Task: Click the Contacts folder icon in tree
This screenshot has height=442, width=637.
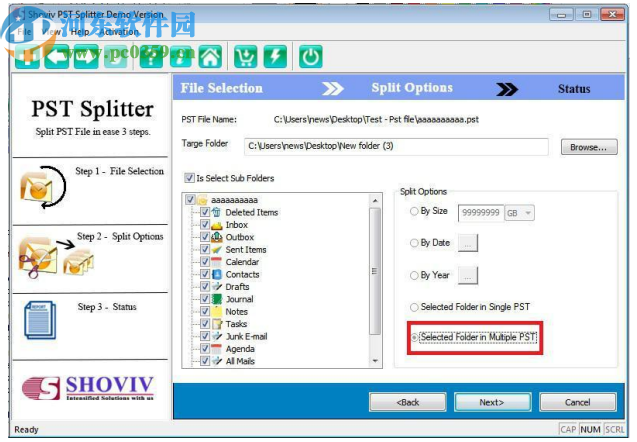Action: coord(217,274)
